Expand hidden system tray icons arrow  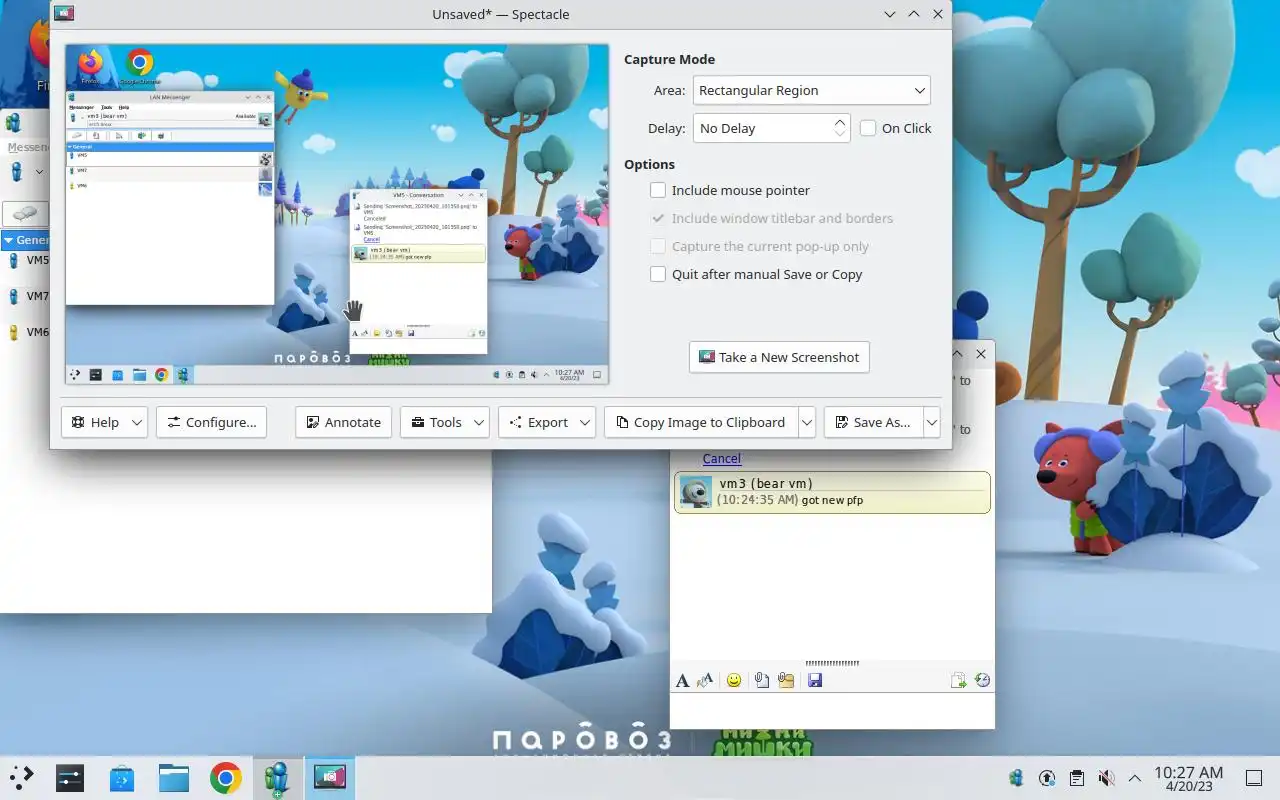tap(1135, 778)
